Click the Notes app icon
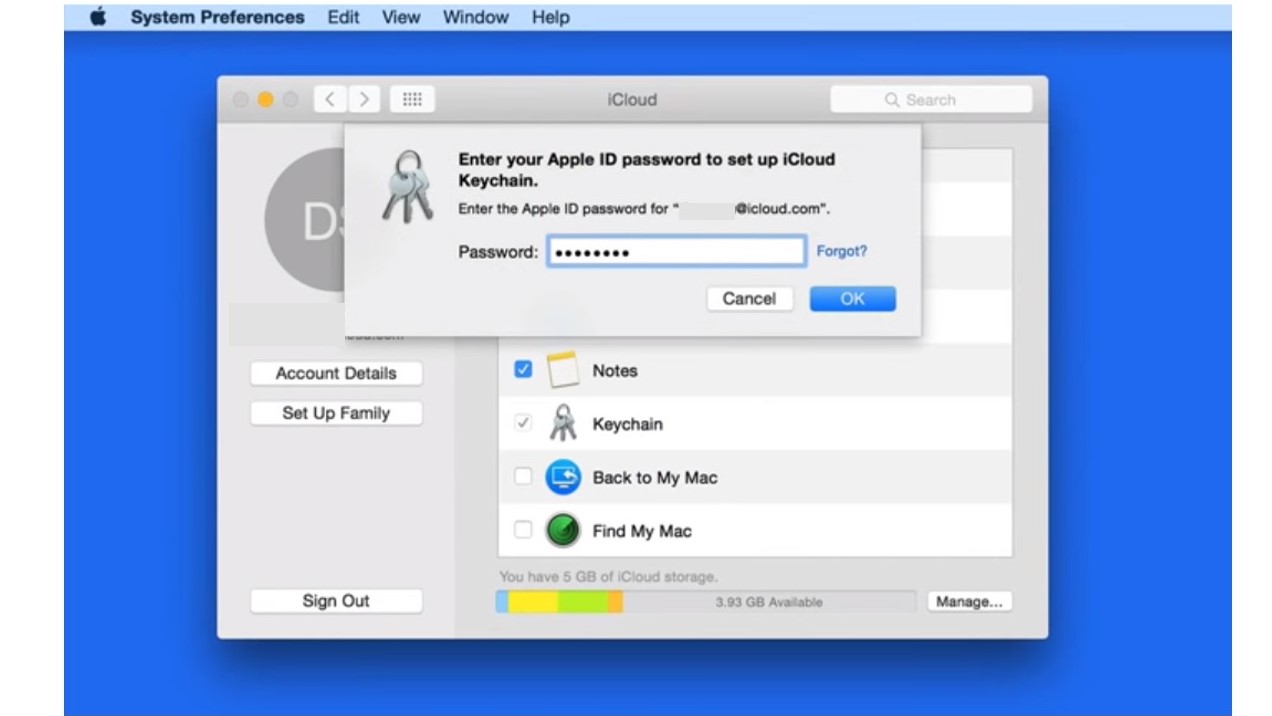Image resolution: width=1272 pixels, height=716 pixels. (x=563, y=370)
